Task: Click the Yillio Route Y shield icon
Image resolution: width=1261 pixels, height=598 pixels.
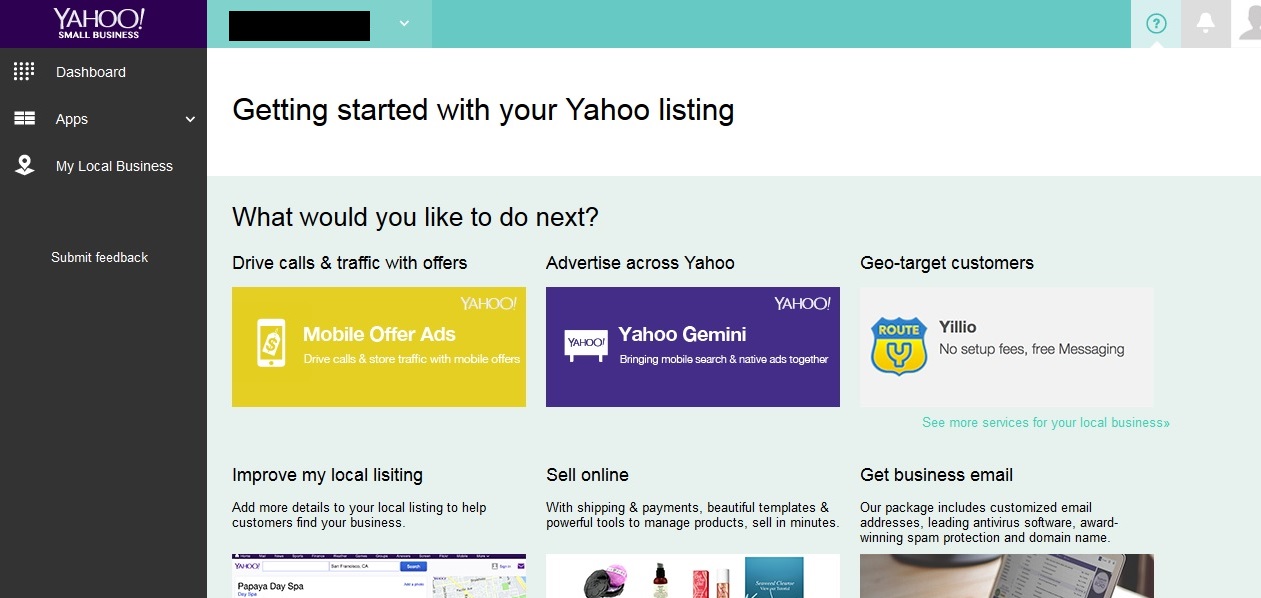Action: click(898, 346)
